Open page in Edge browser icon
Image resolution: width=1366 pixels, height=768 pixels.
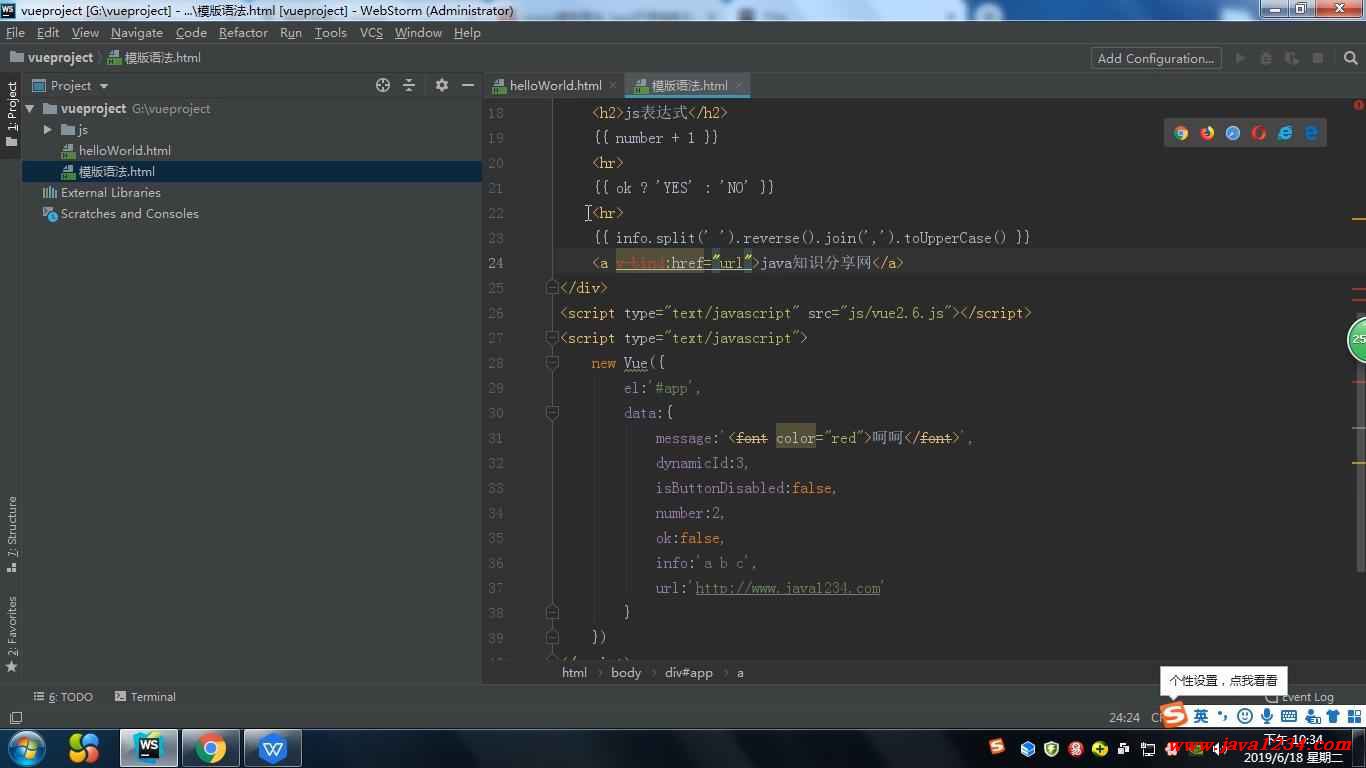(1311, 133)
